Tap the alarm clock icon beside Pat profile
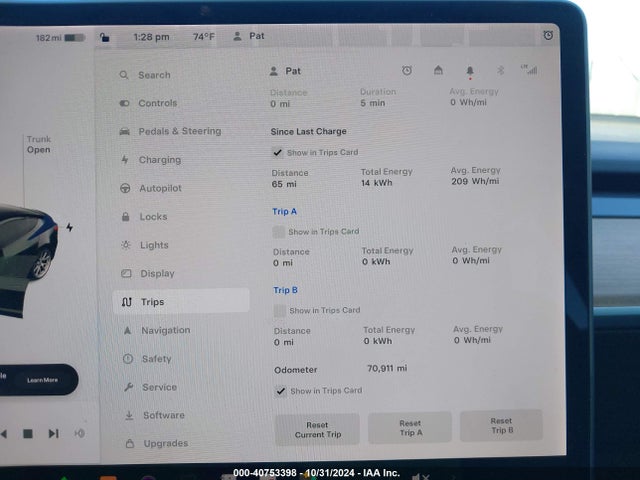This screenshot has width=640, height=480. [x=407, y=70]
